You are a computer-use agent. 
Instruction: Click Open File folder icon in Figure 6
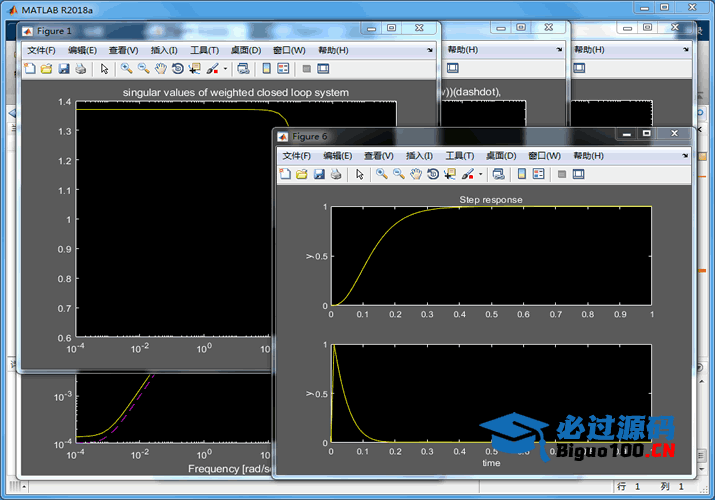click(302, 174)
